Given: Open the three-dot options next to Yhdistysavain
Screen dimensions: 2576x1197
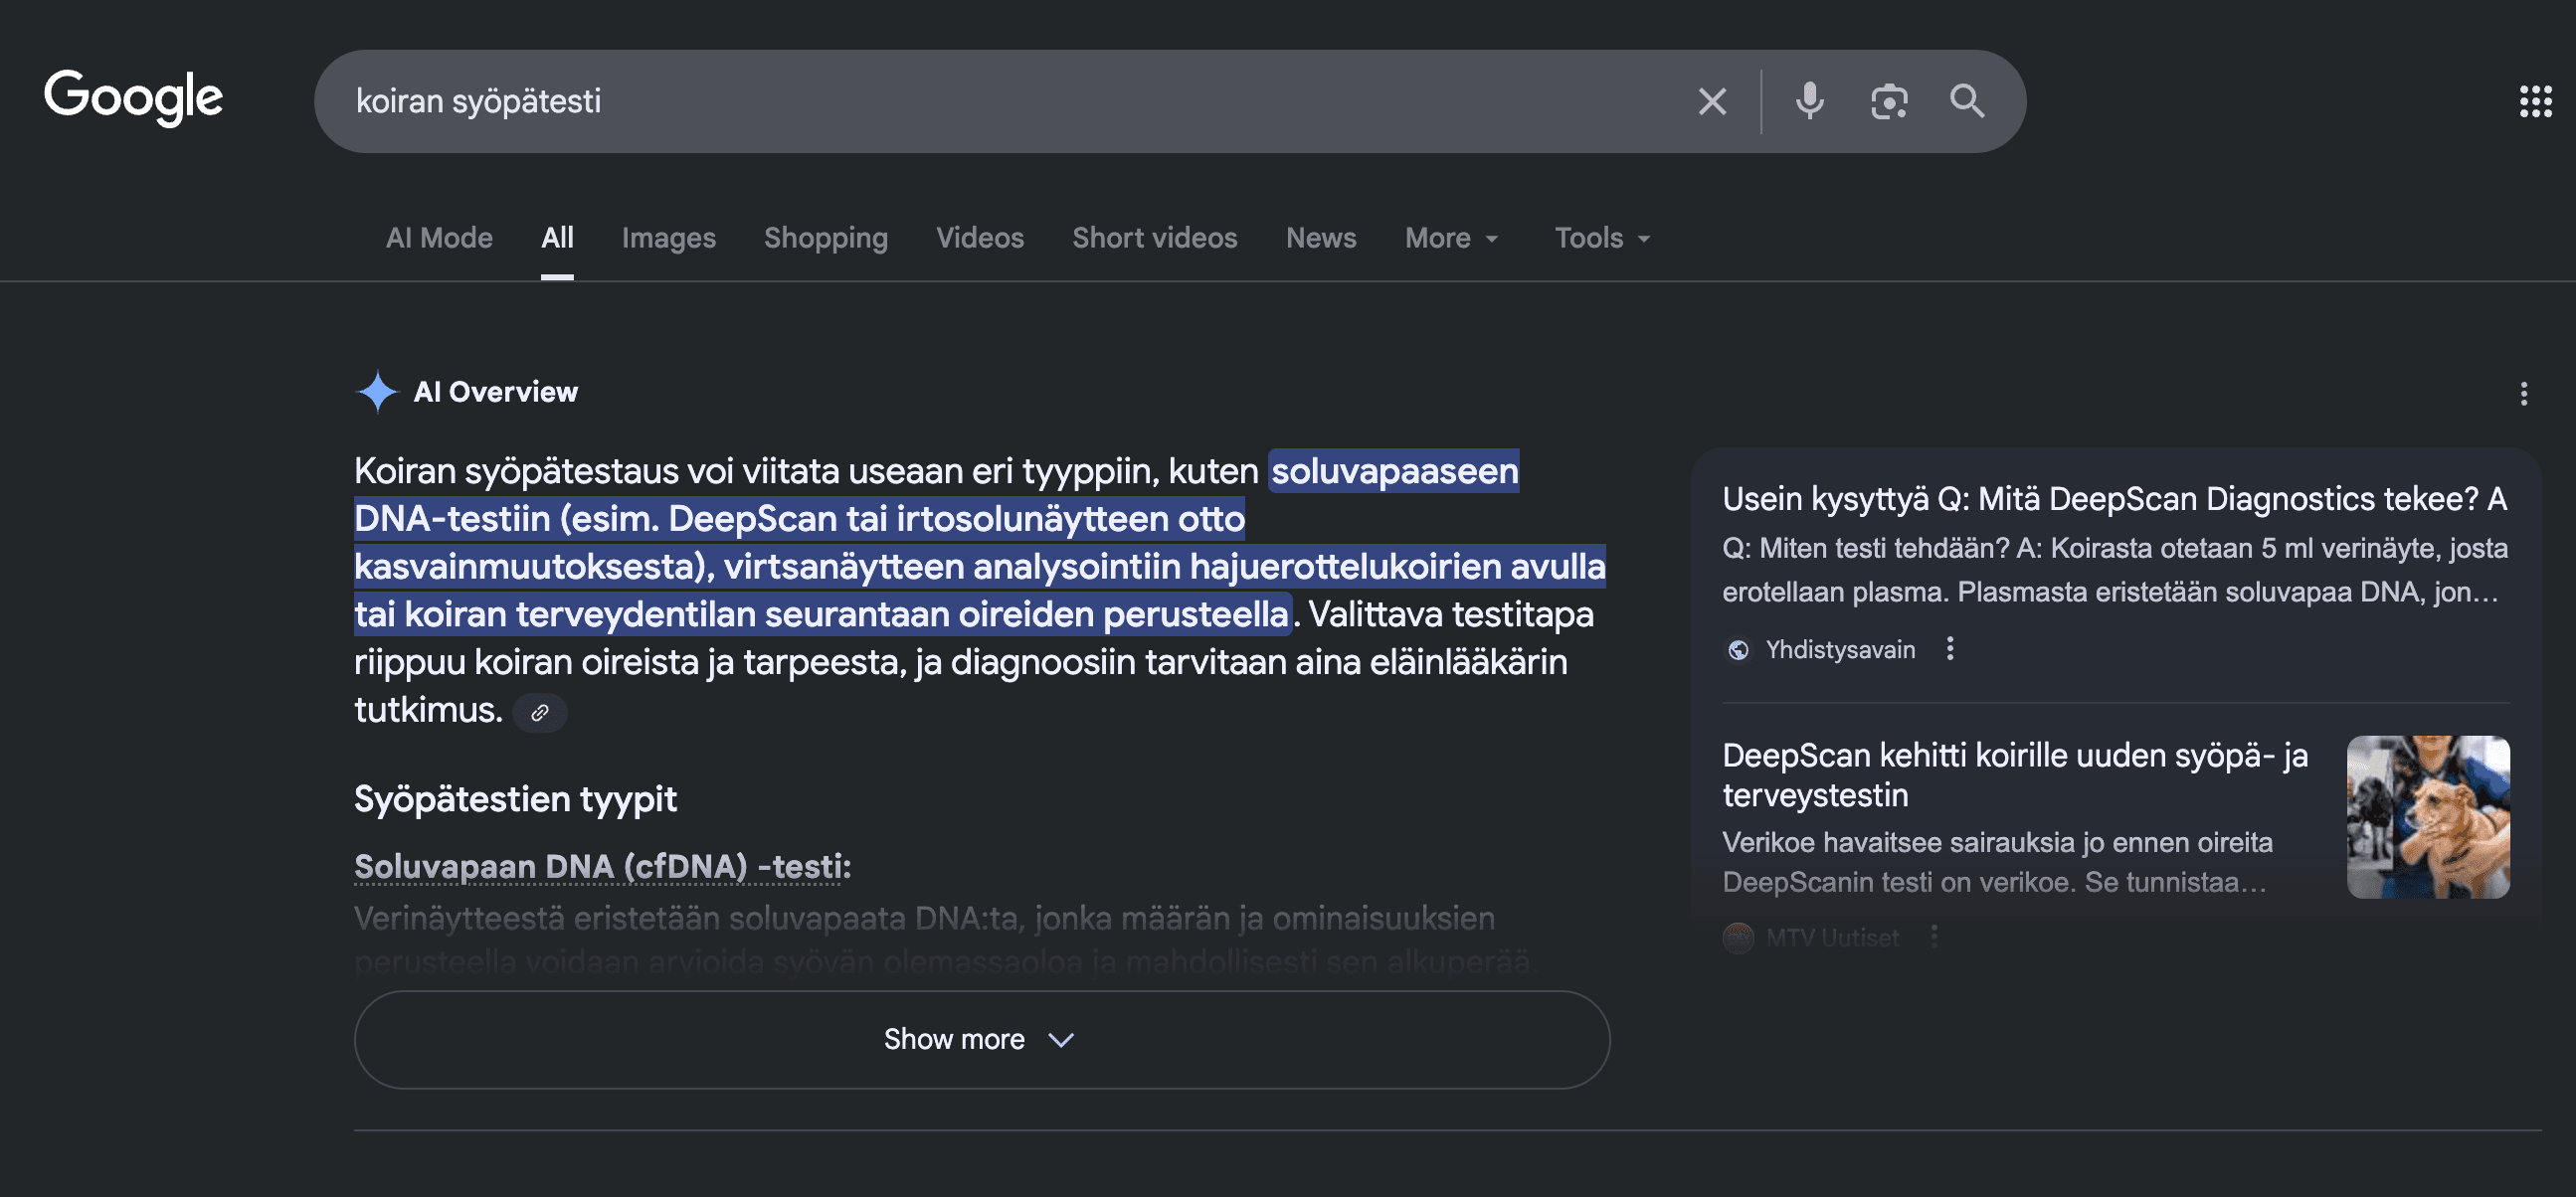Looking at the screenshot, I should [x=1950, y=649].
